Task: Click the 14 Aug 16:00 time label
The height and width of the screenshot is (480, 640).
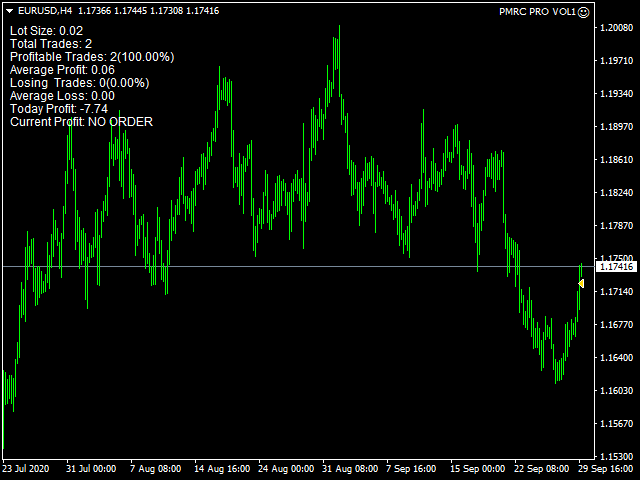Action: [222, 469]
